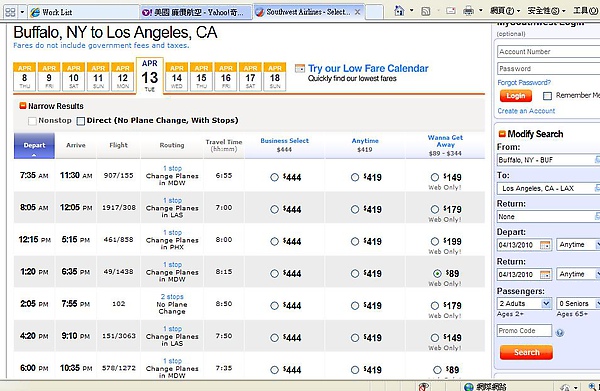The width and height of the screenshot is (600, 391).
Task: Collapse Narrow Results orange icon
Action: [23, 106]
